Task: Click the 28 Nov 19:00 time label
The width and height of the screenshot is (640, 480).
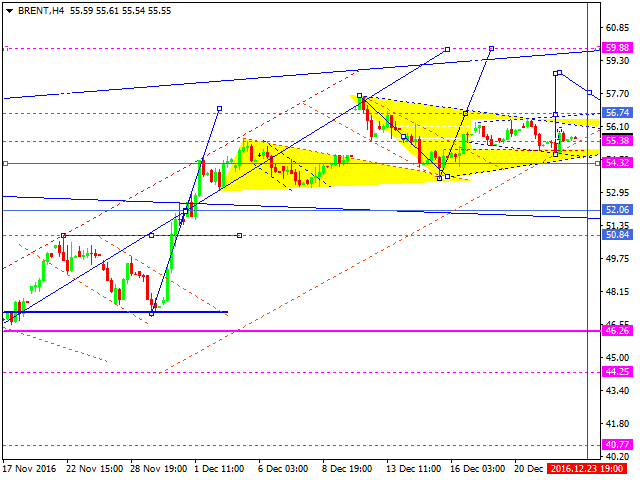Action: click(159, 469)
